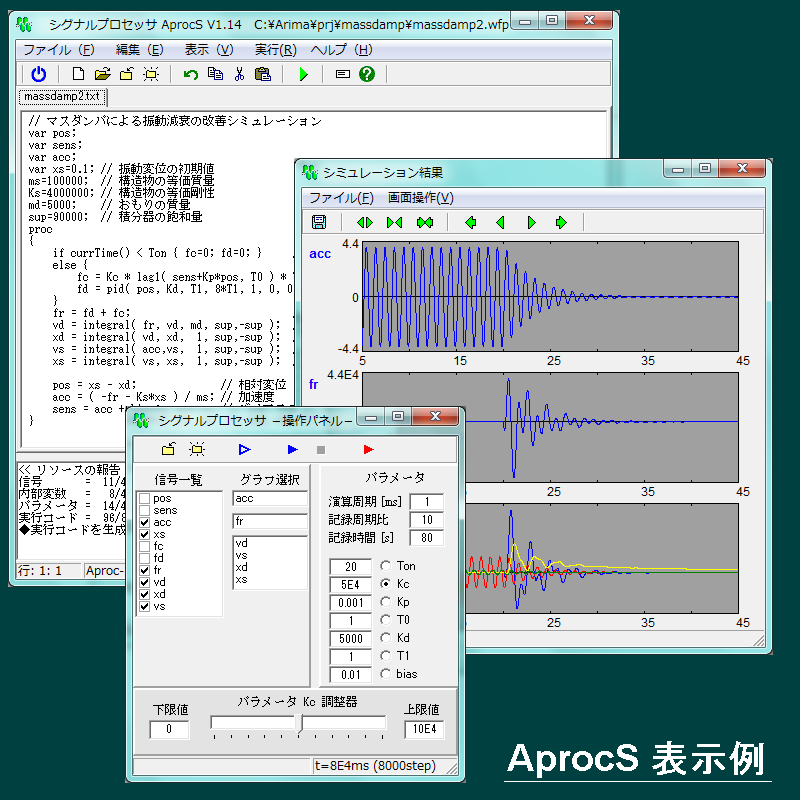Click the expand-outward green arrows icon in results toolbar
Image resolution: width=800 pixels, height=800 pixels.
365,222
